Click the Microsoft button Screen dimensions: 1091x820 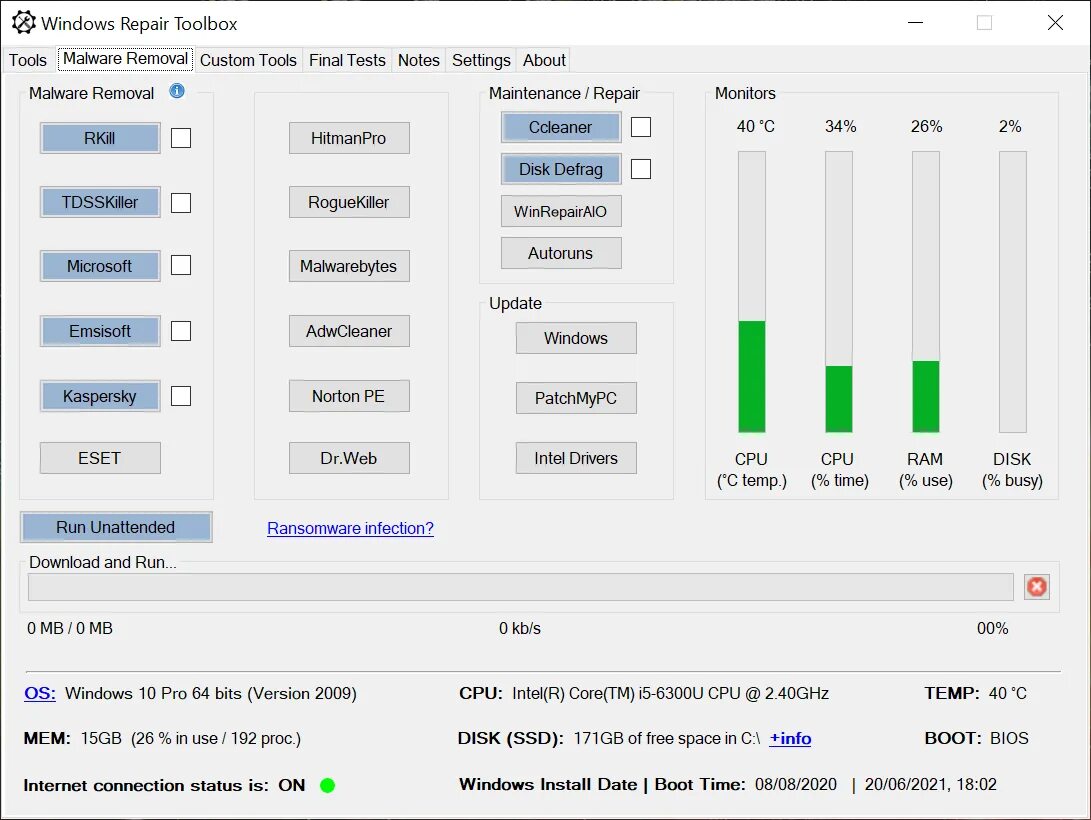click(99, 266)
